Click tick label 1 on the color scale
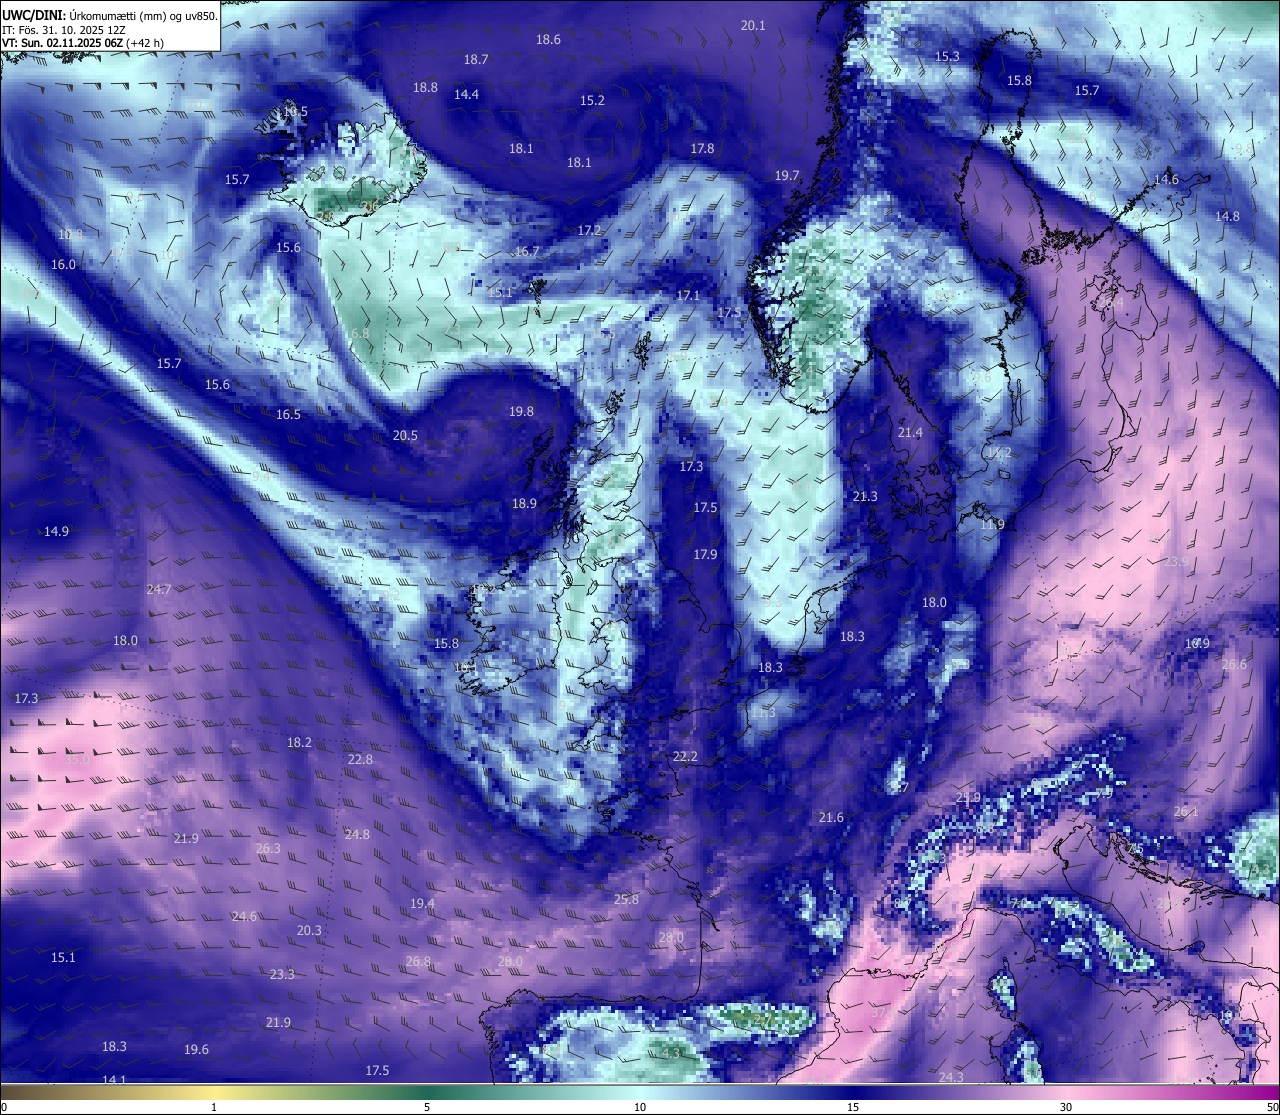Viewport: 1280px width, 1115px height. pyautogui.click(x=214, y=1107)
